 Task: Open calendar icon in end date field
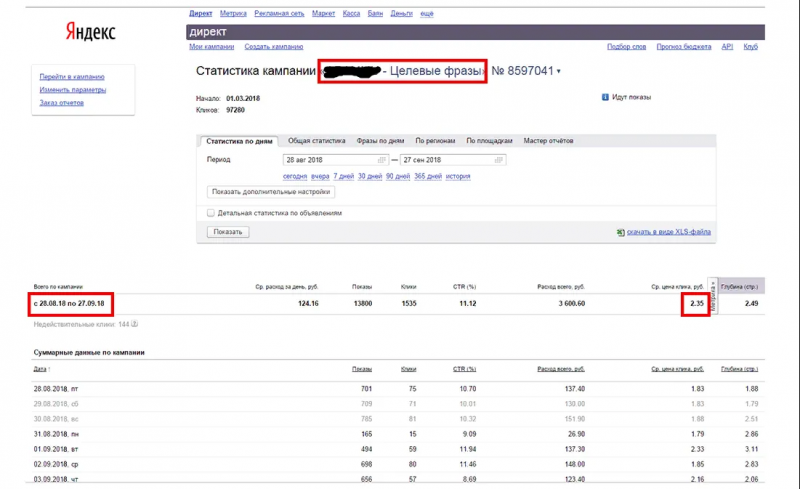[498, 160]
